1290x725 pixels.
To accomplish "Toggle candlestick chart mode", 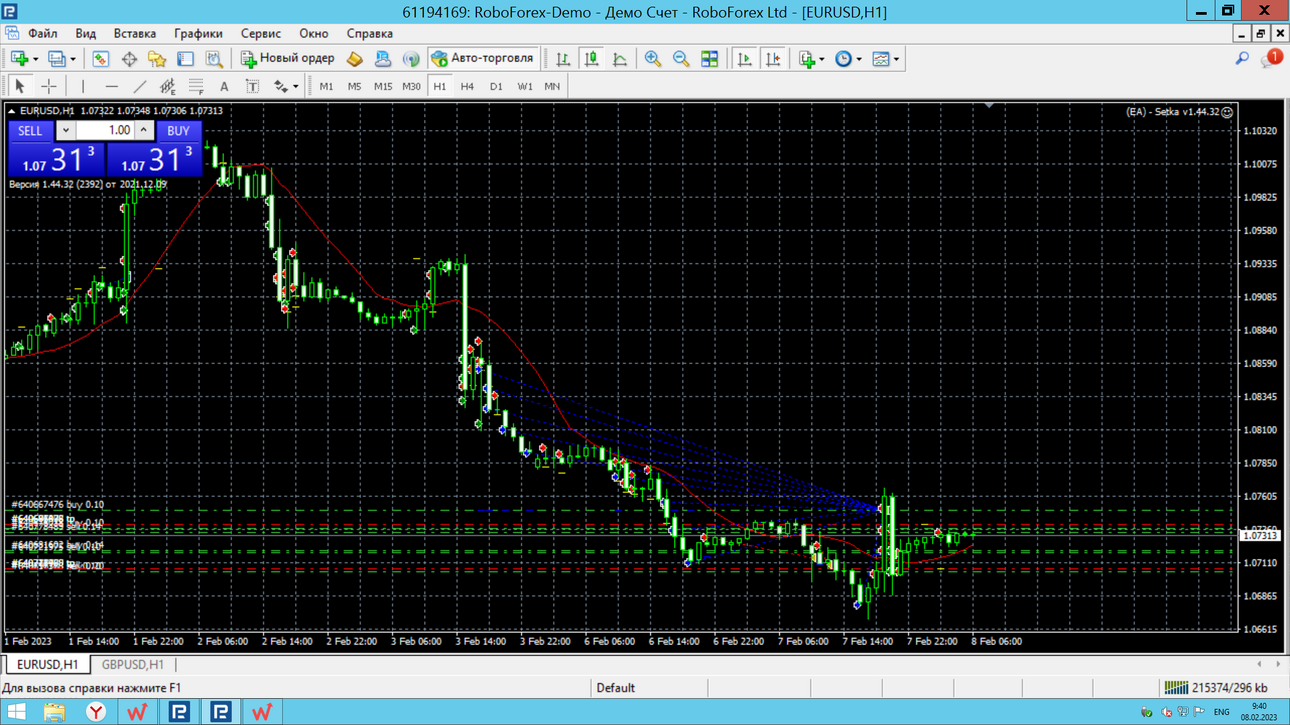I will pyautogui.click(x=592, y=59).
